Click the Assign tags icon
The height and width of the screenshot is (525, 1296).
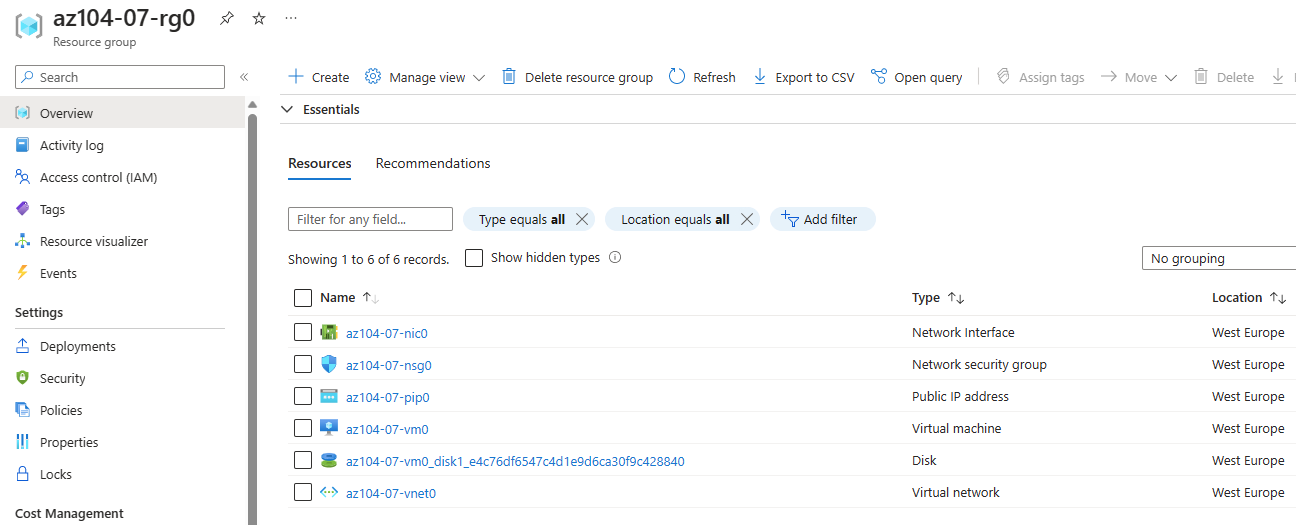pos(1003,77)
